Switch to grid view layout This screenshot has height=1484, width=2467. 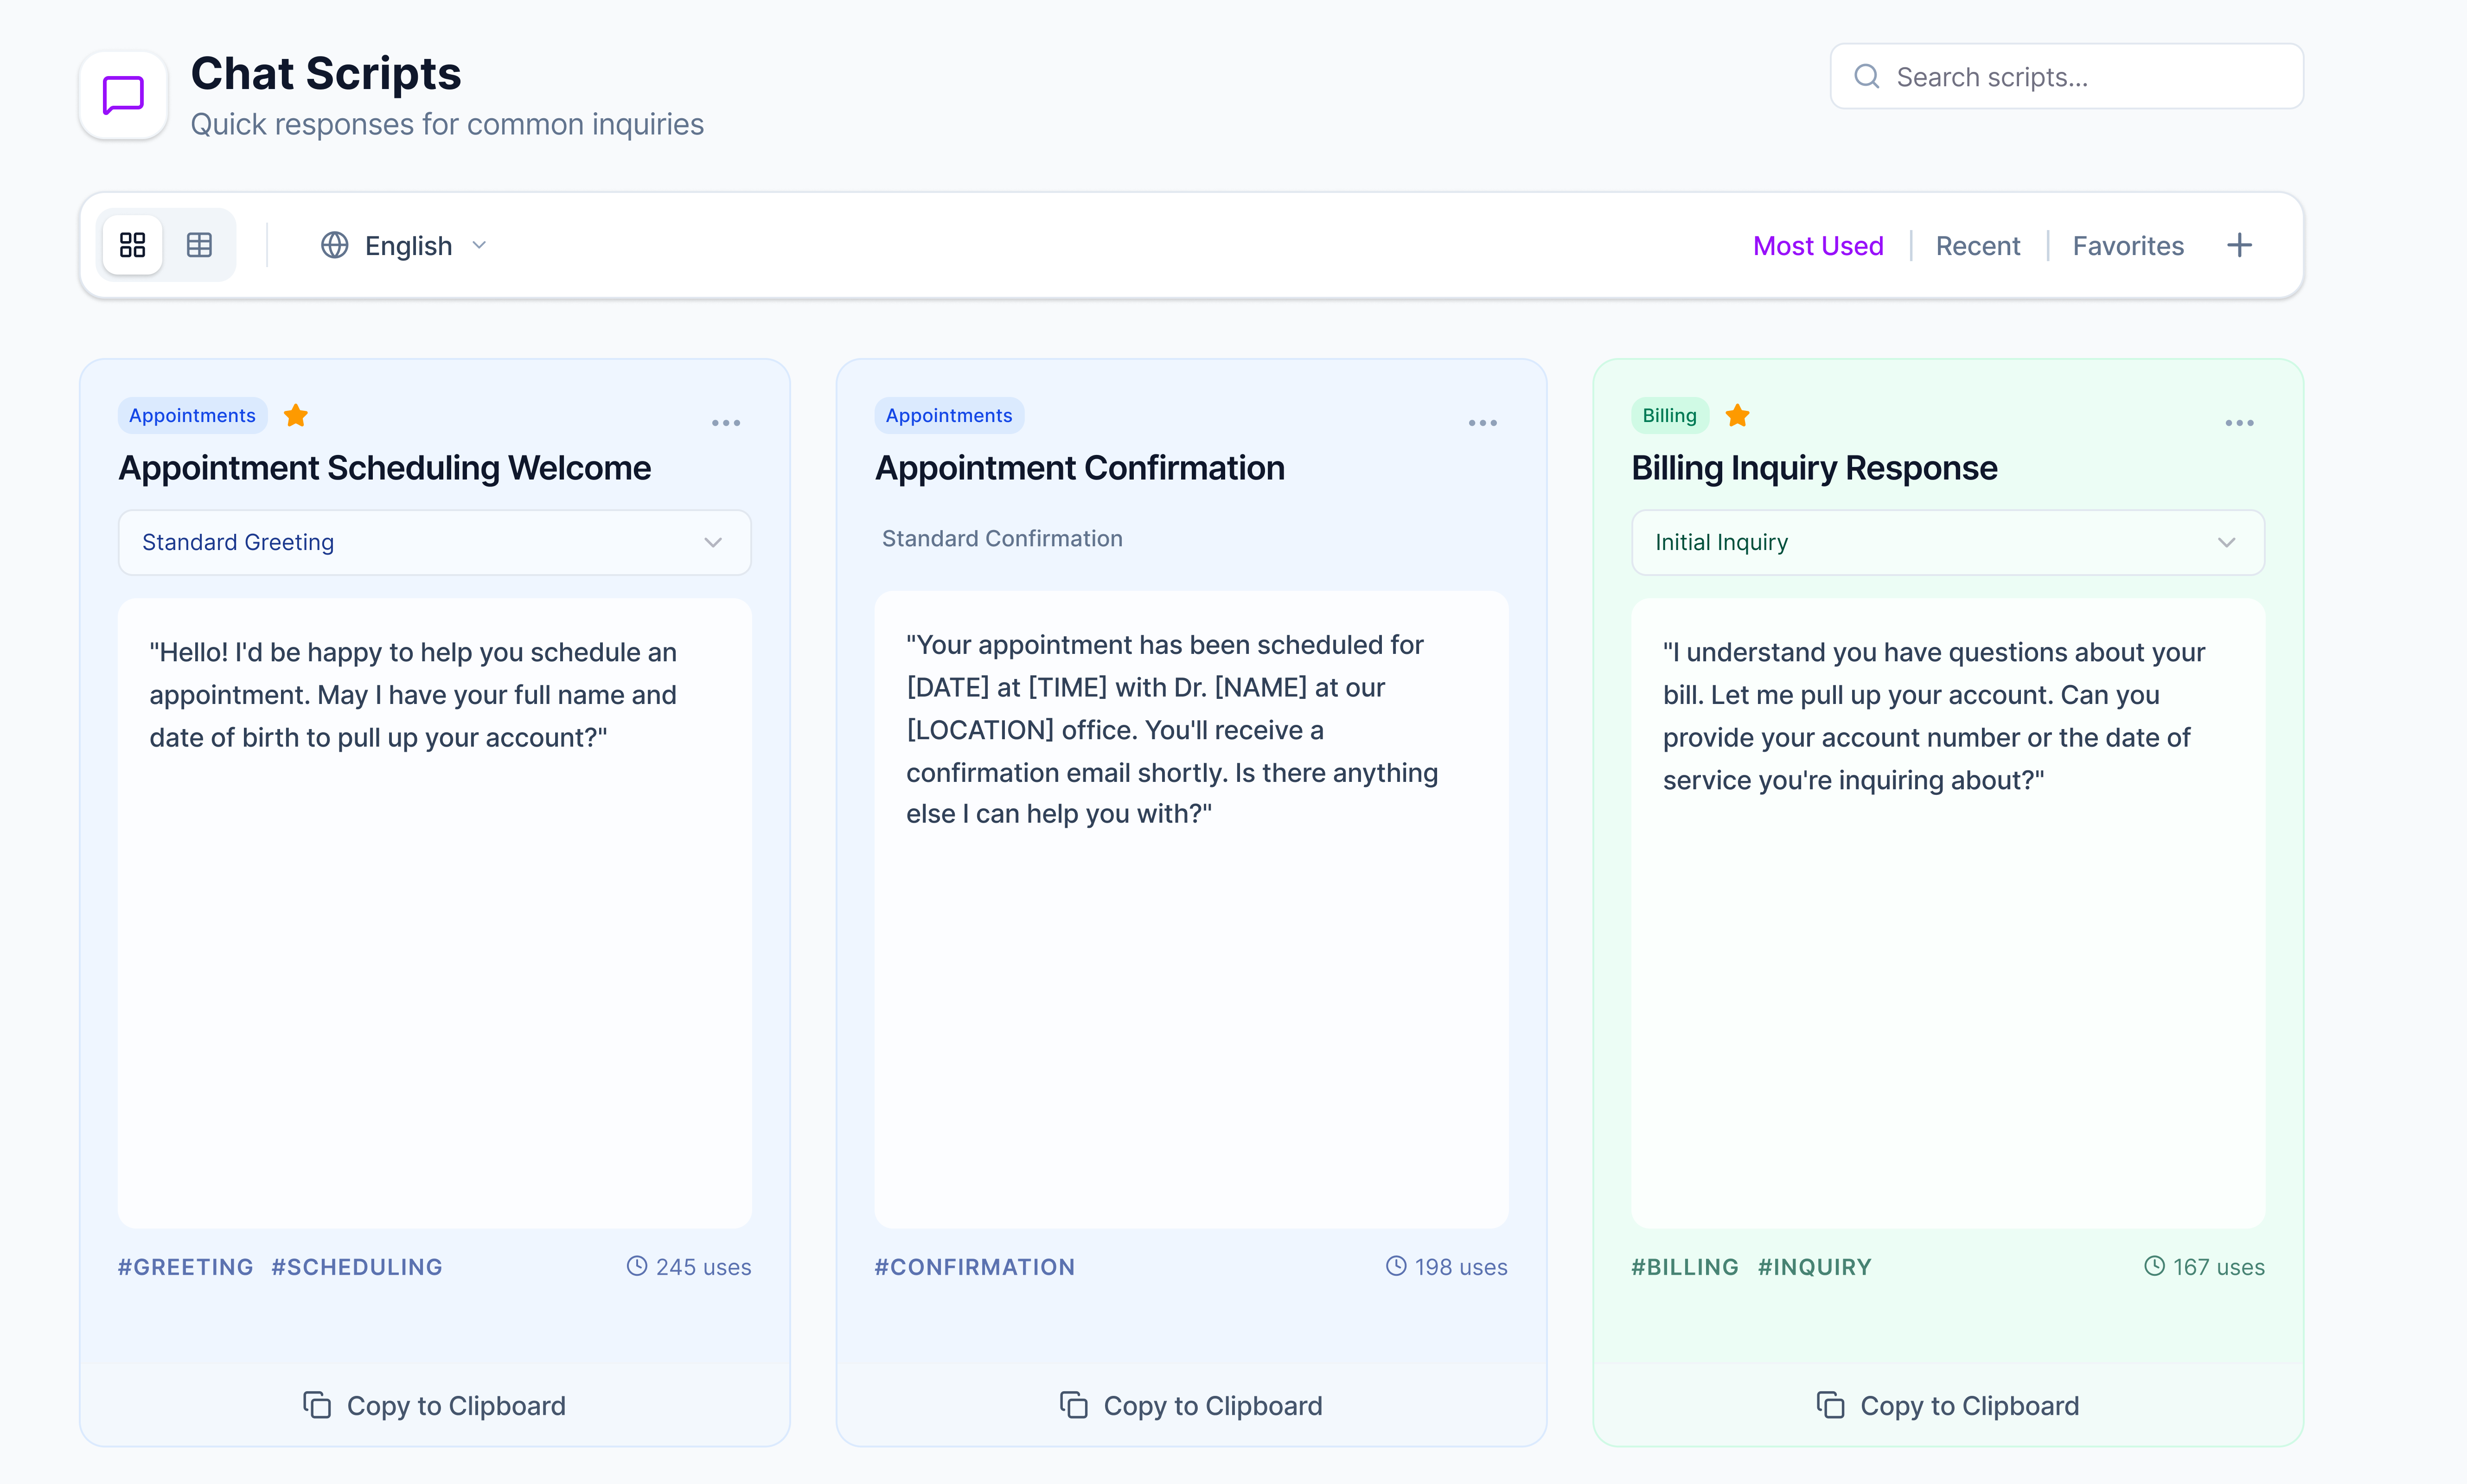click(x=133, y=245)
